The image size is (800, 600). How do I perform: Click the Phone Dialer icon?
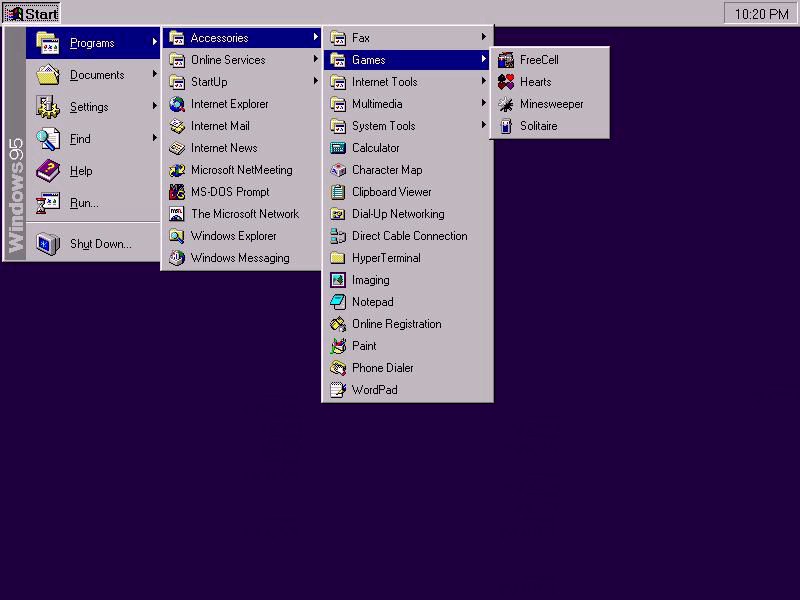(338, 368)
